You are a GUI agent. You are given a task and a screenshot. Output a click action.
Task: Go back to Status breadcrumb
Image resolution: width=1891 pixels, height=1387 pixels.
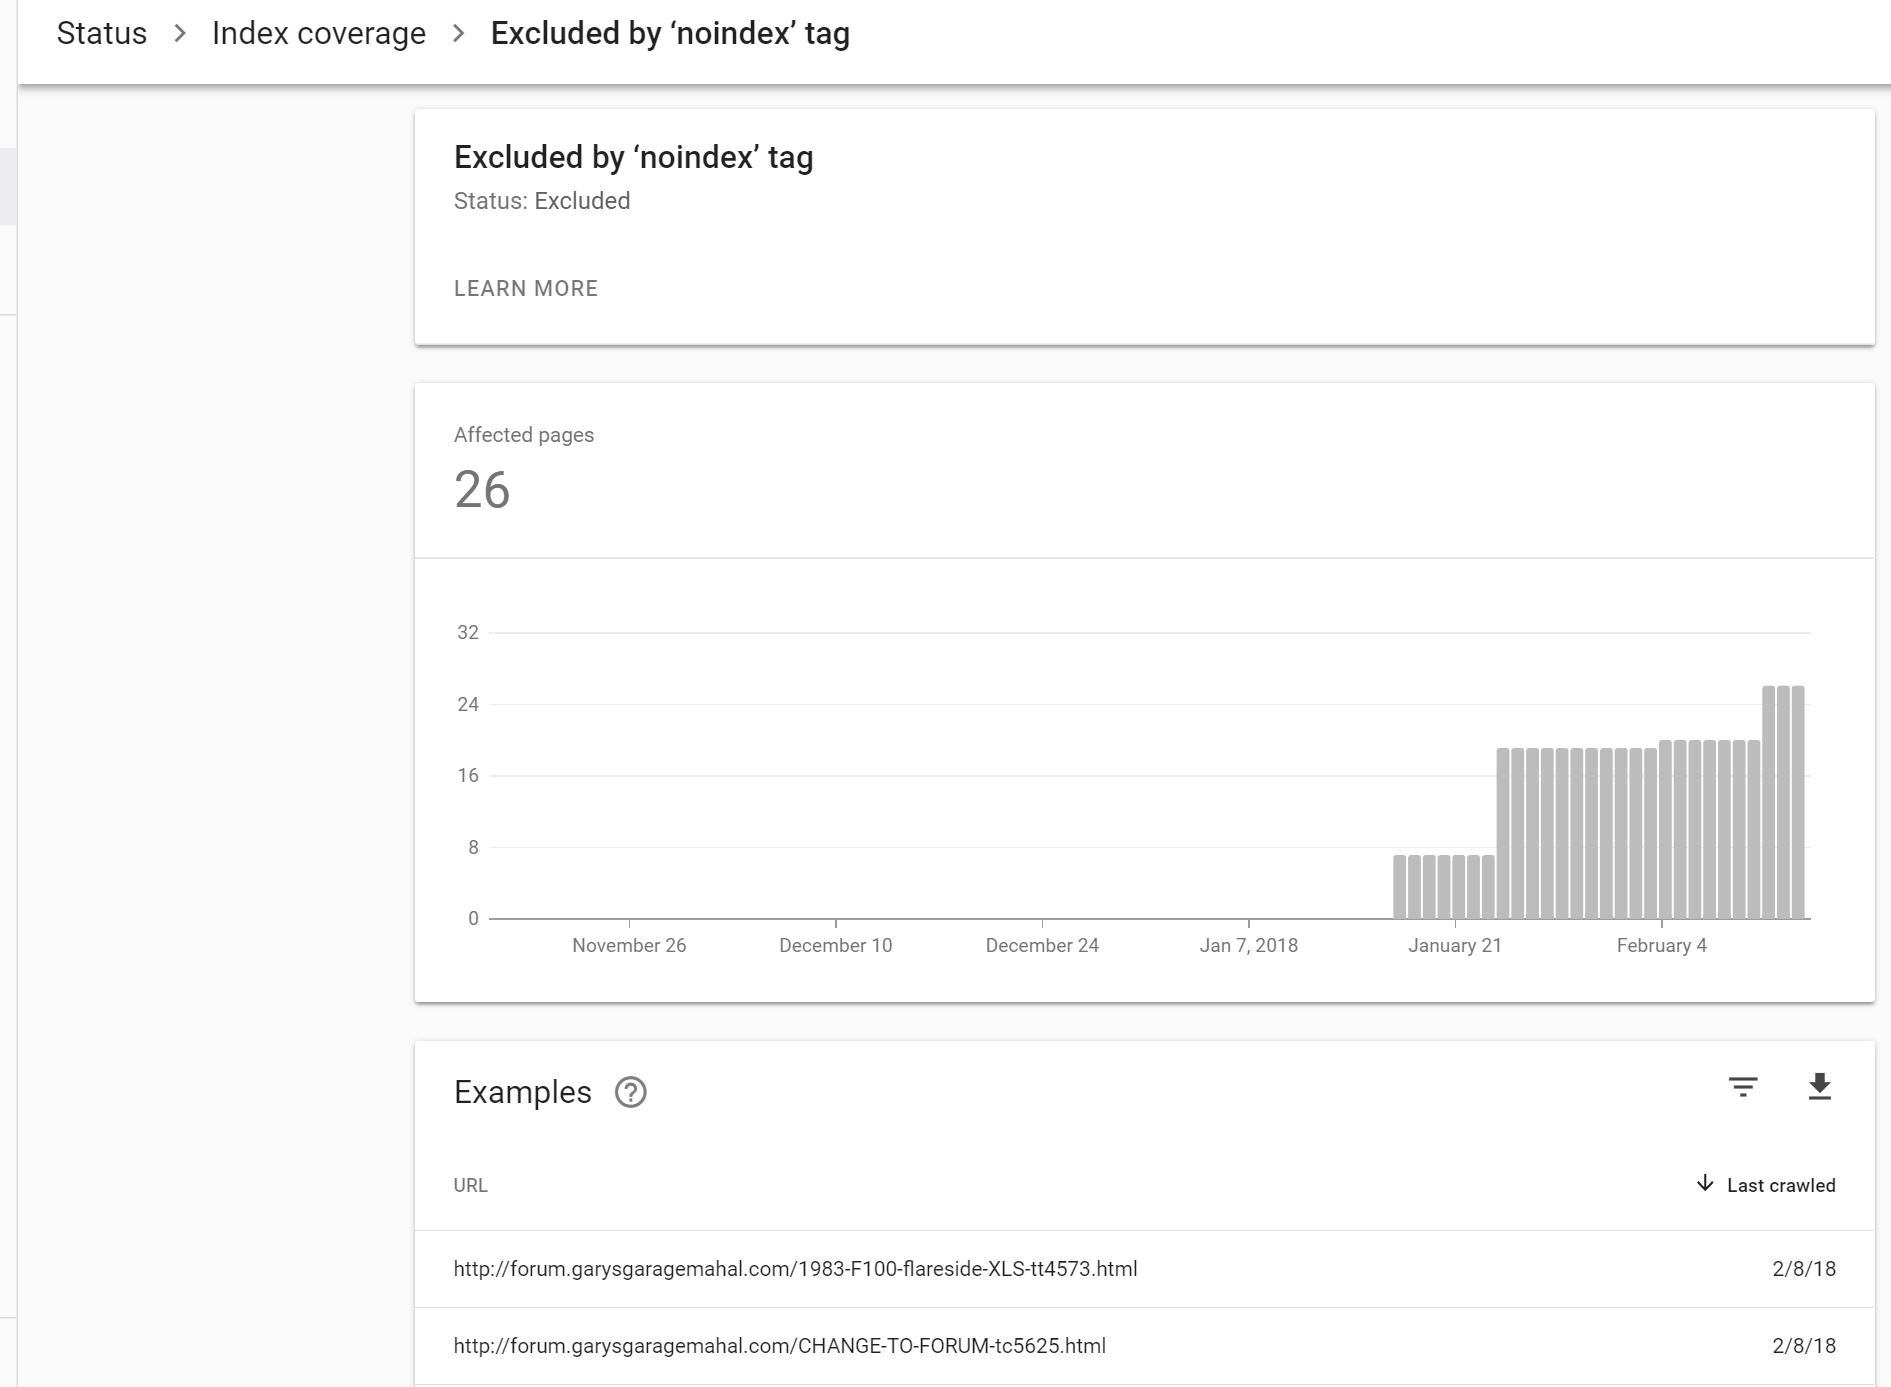coord(102,33)
